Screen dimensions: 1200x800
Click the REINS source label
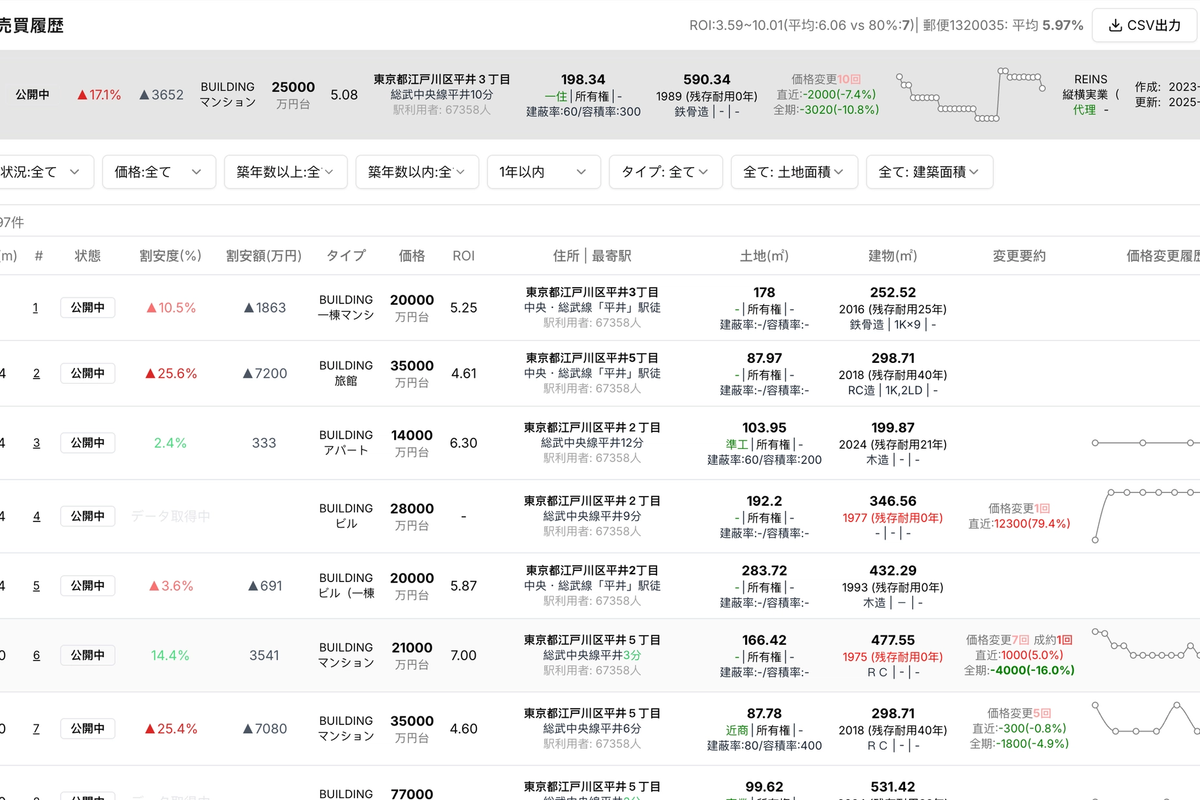pos(1090,79)
